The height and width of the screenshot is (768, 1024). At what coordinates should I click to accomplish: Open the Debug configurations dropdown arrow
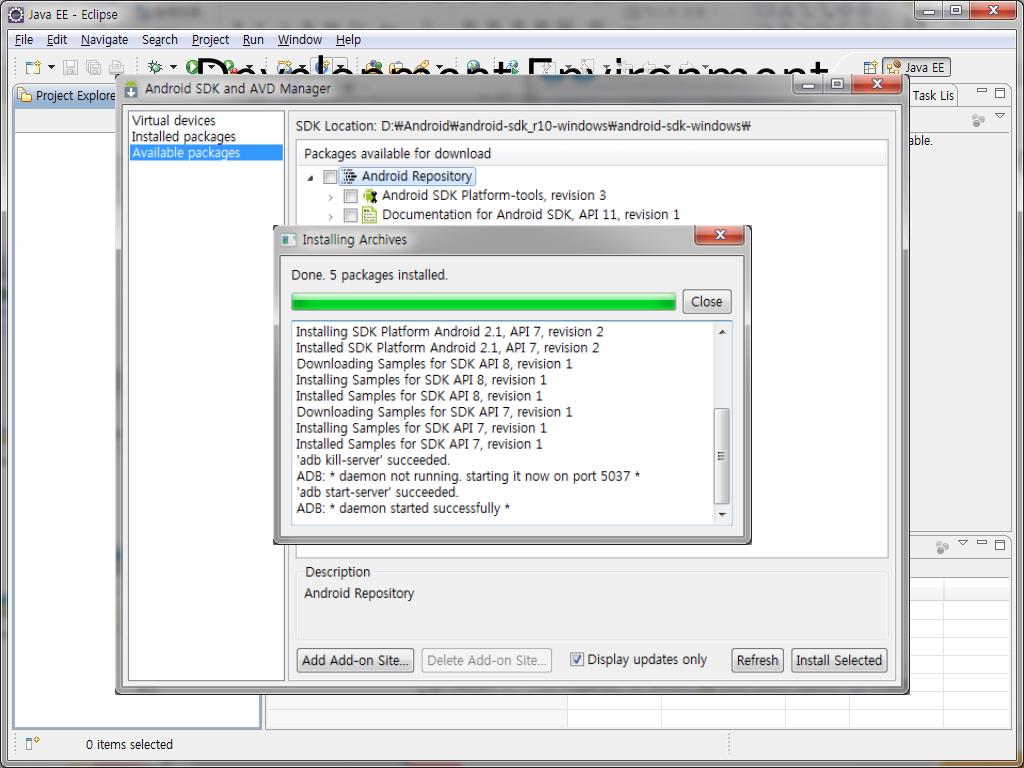tap(173, 67)
